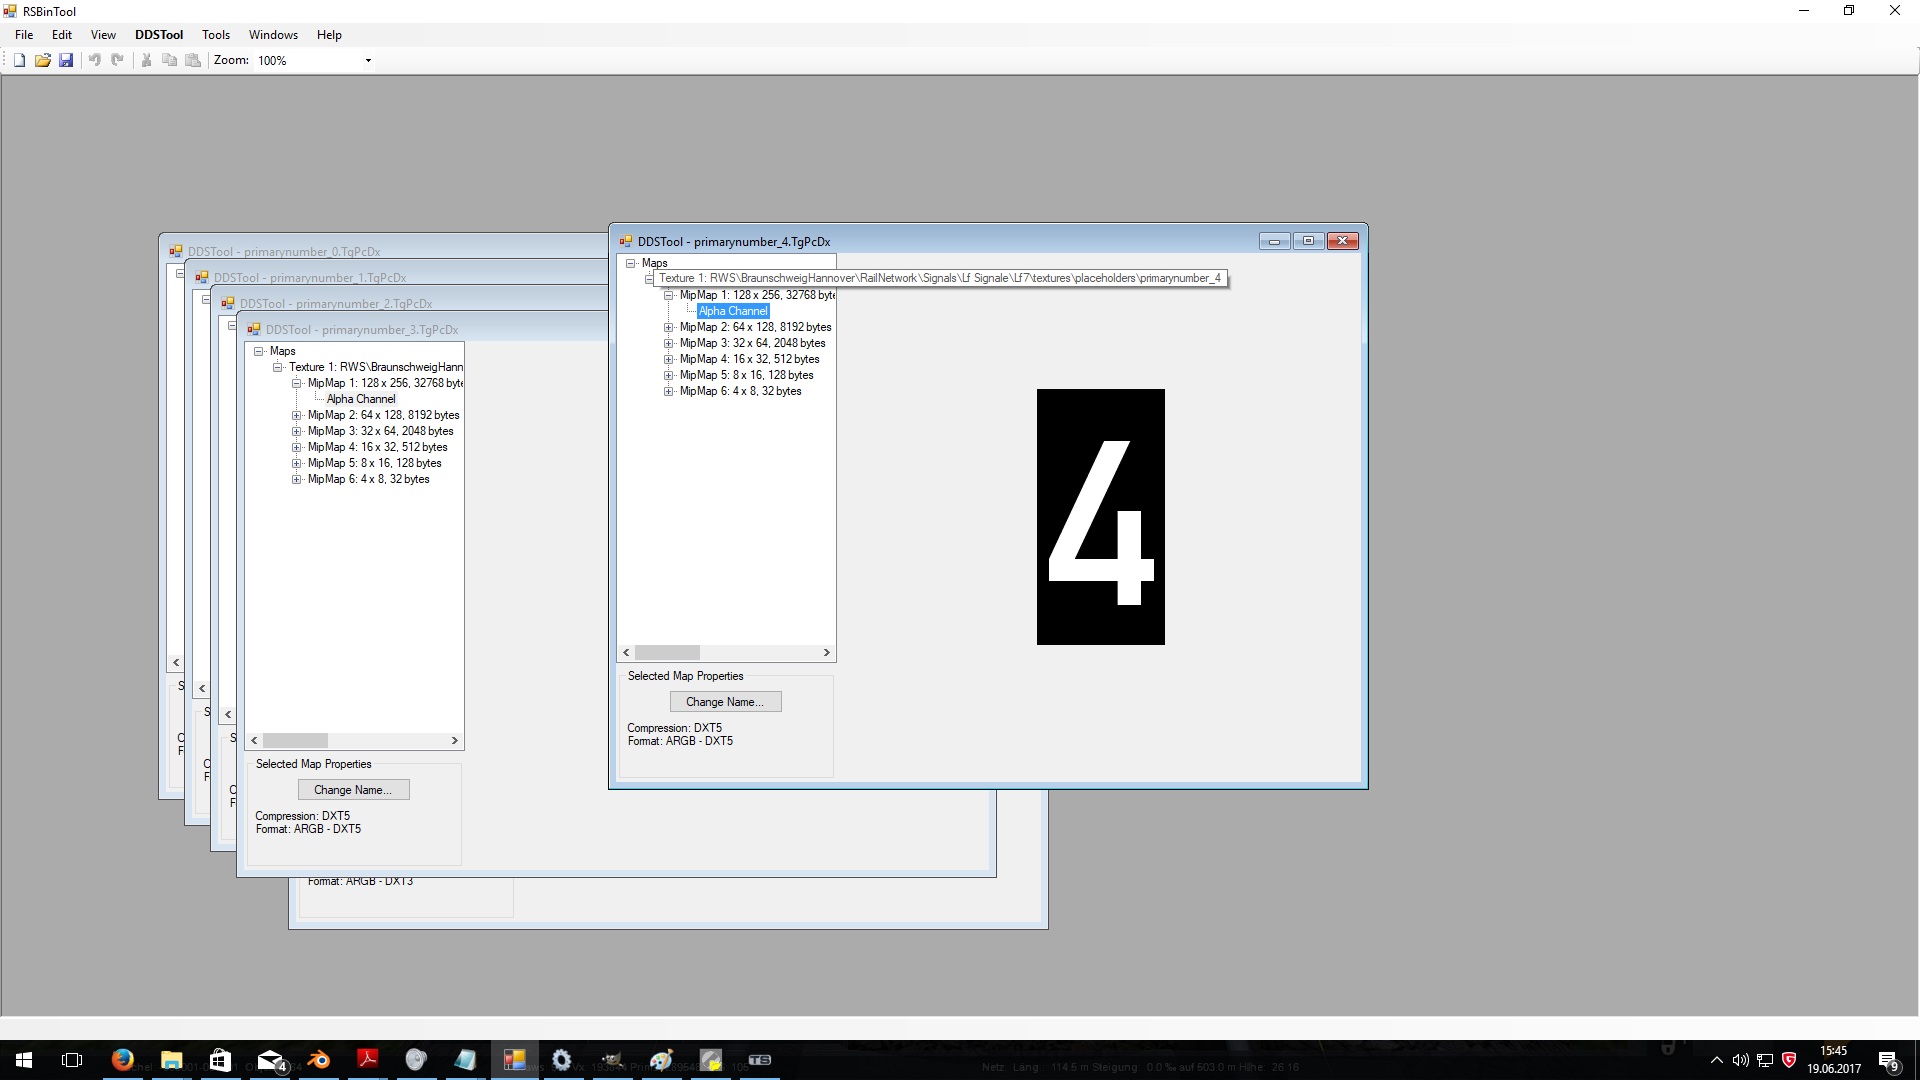
Task: Open the Windows menu
Action: pos(273,35)
